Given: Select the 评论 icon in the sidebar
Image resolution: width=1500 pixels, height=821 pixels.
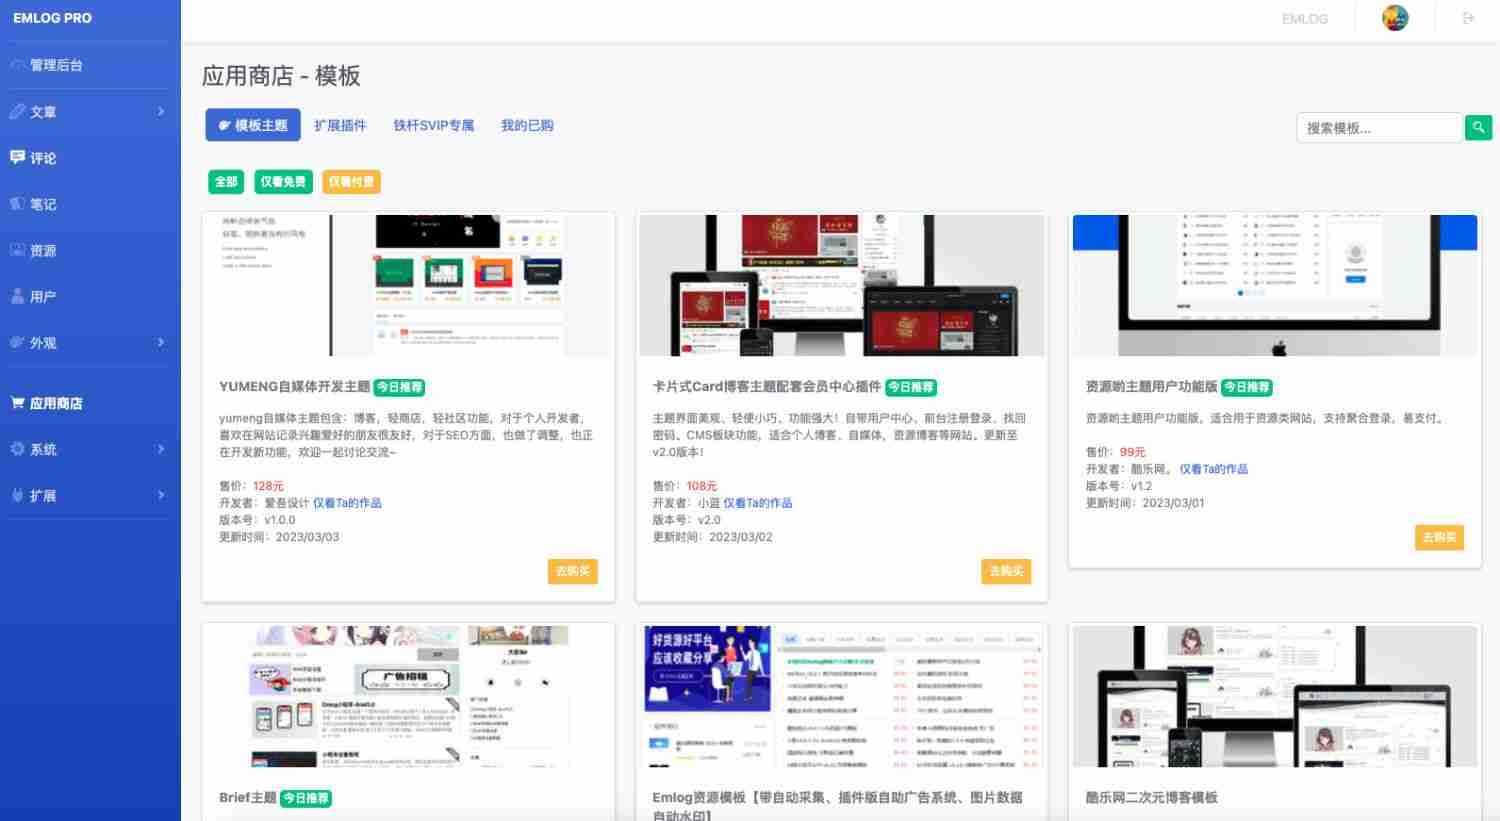Looking at the screenshot, I should (x=17, y=157).
